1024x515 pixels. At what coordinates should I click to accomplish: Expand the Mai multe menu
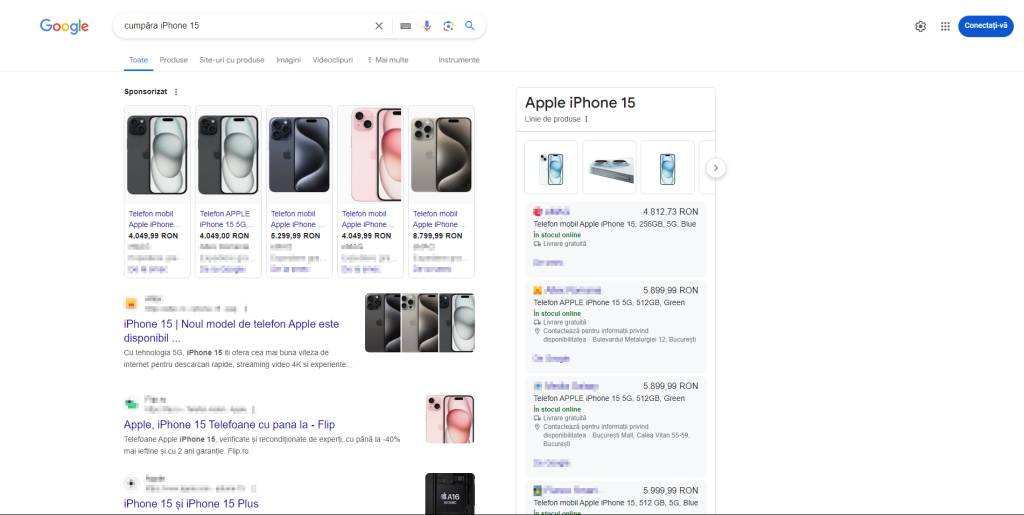tap(388, 60)
